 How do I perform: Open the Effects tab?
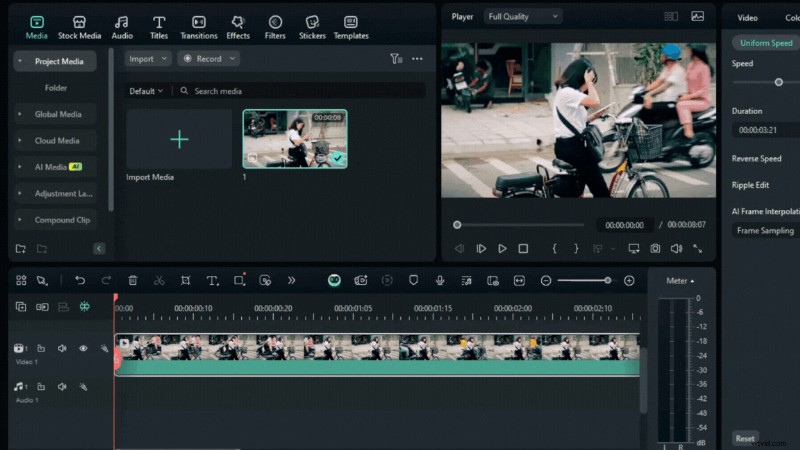[238, 28]
